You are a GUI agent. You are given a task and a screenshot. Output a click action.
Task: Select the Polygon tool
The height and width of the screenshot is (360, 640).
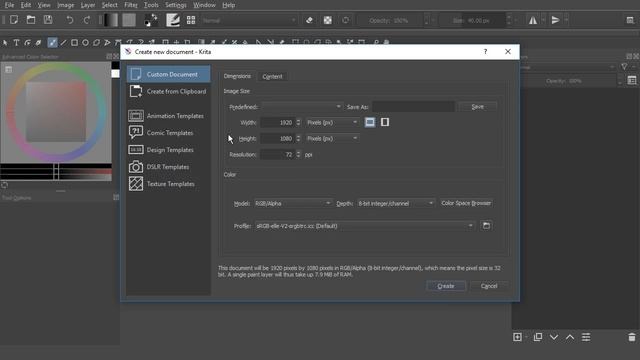[96, 42]
